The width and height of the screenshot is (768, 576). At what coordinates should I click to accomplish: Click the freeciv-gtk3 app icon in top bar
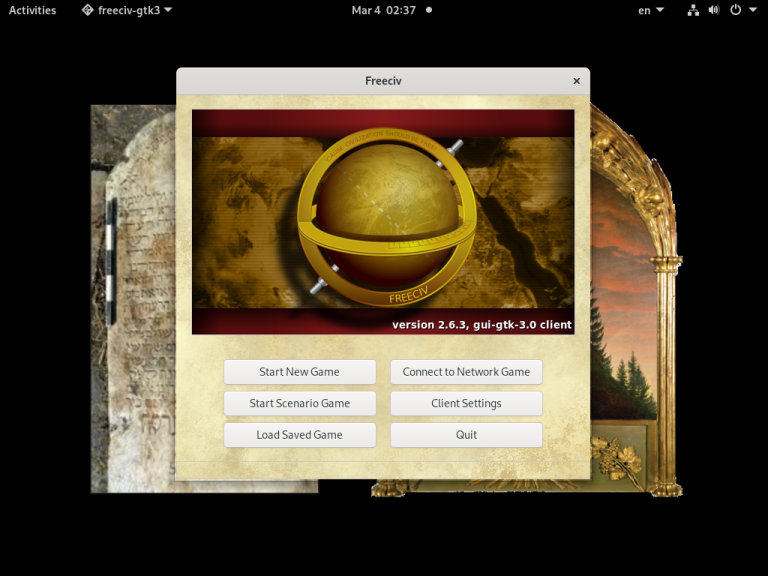pyautogui.click(x=88, y=10)
